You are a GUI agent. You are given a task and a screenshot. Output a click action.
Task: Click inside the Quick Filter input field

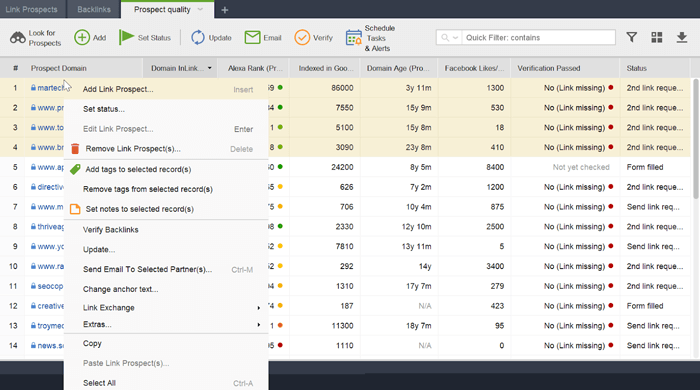pos(539,37)
